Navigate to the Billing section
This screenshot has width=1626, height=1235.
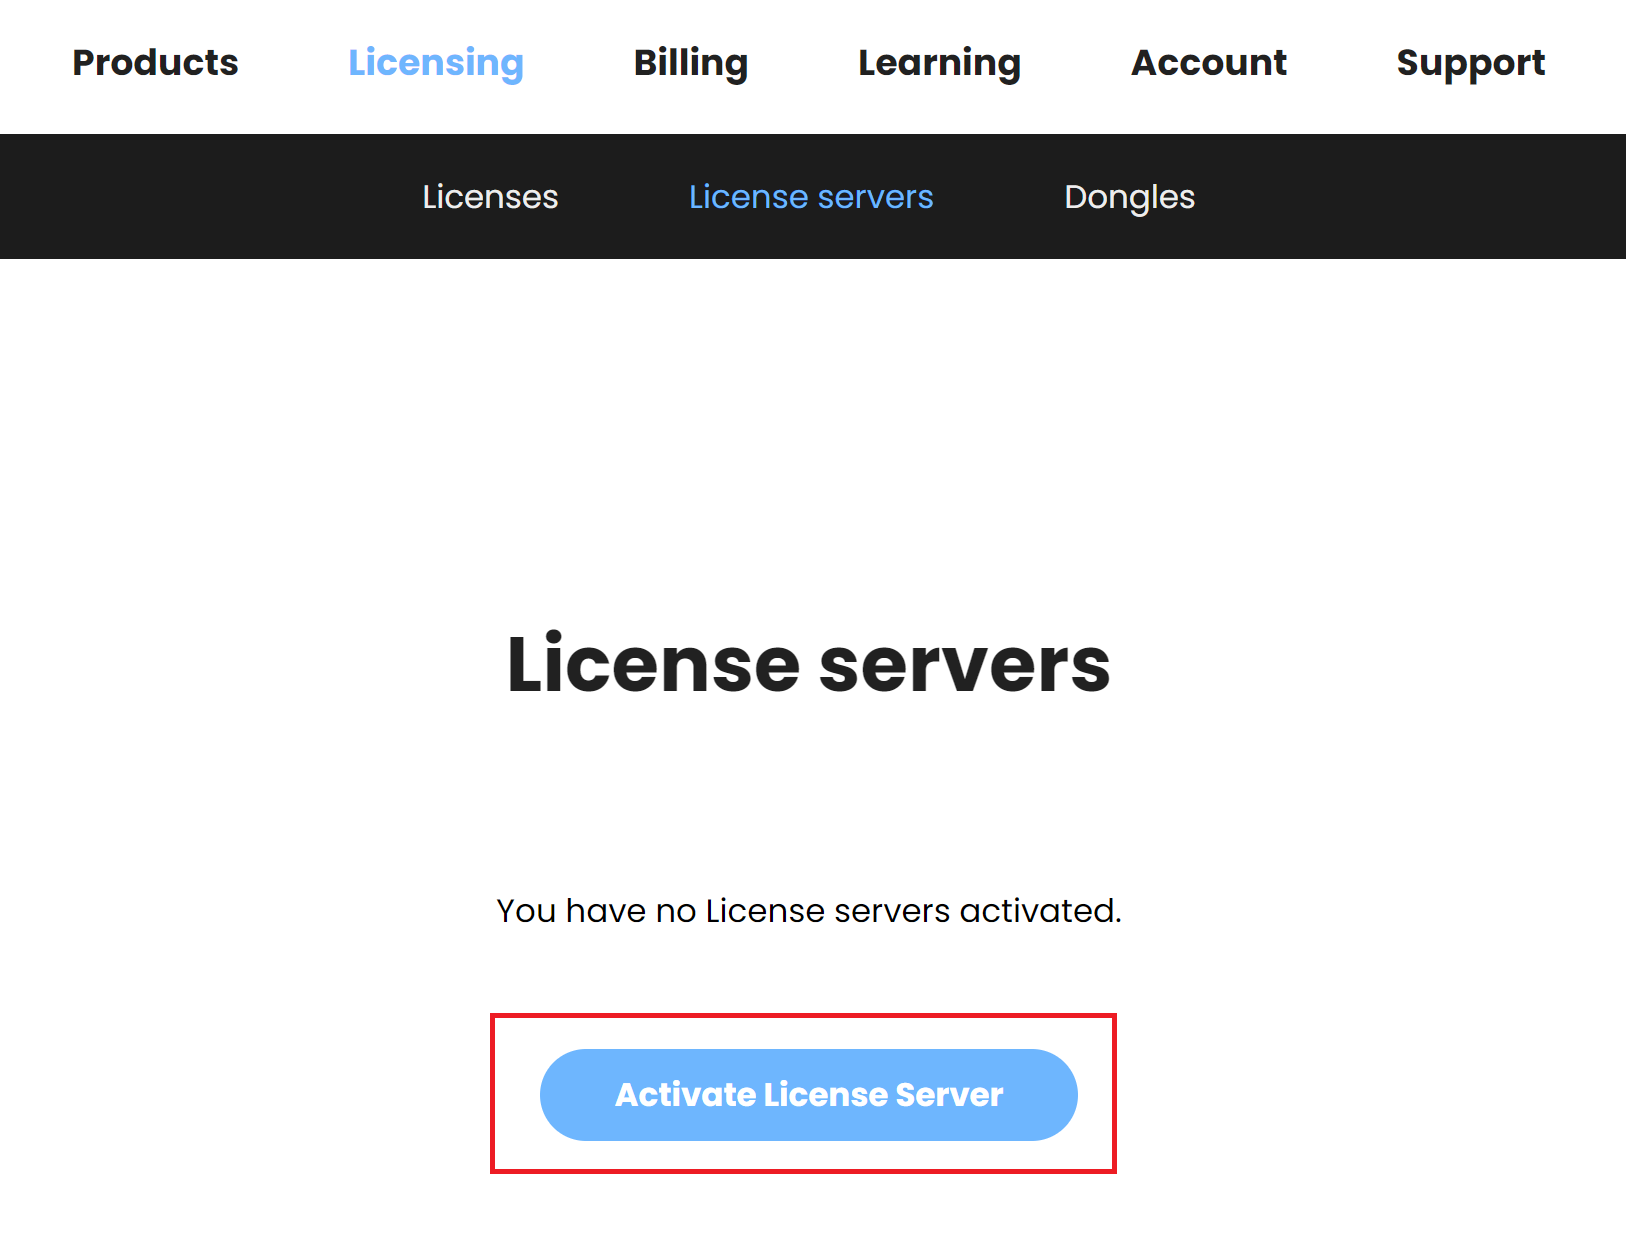pyautogui.click(x=691, y=63)
